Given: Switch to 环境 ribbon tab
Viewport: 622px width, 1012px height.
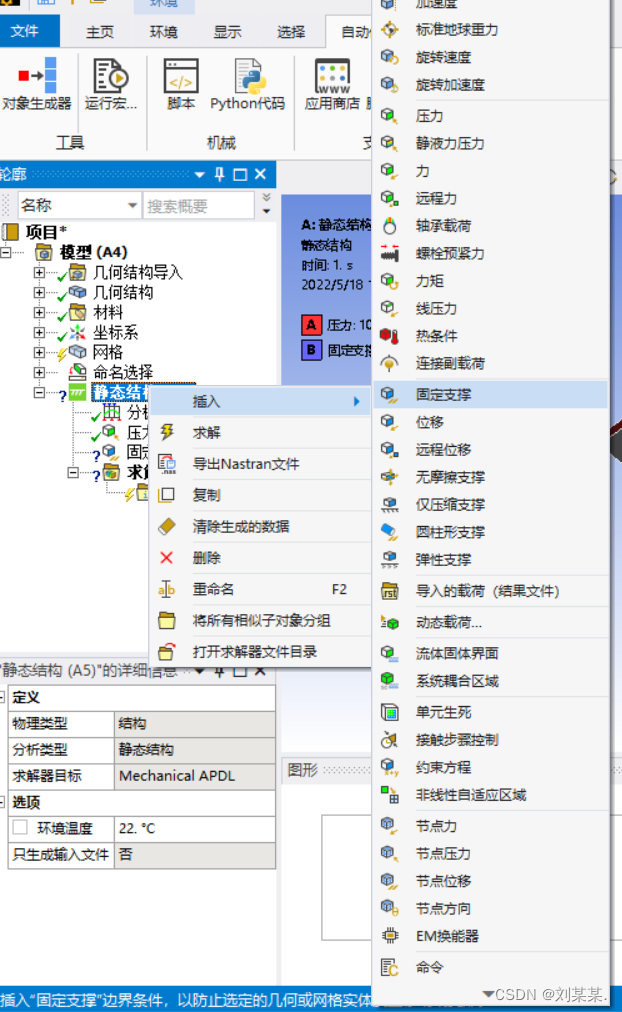Looking at the screenshot, I should [x=163, y=32].
